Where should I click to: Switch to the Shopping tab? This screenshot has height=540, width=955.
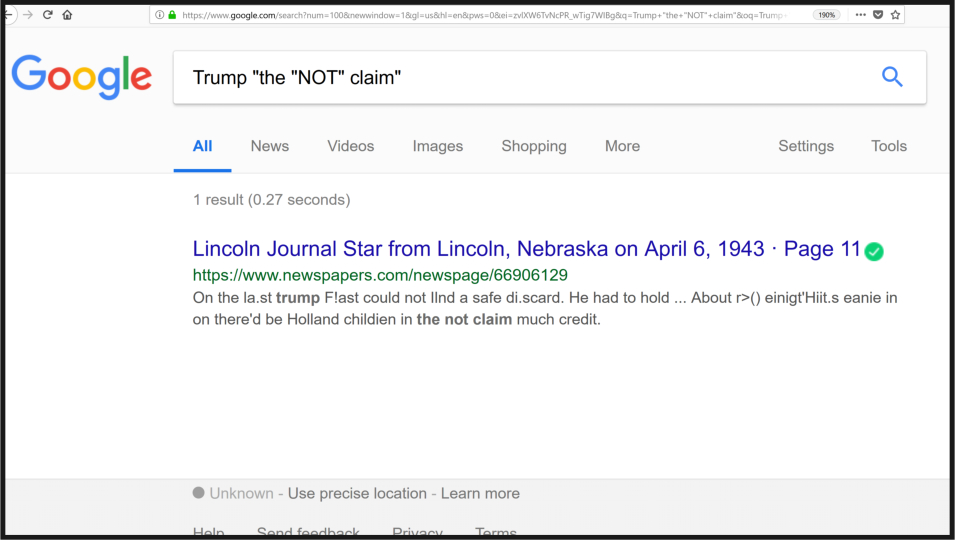pos(534,146)
